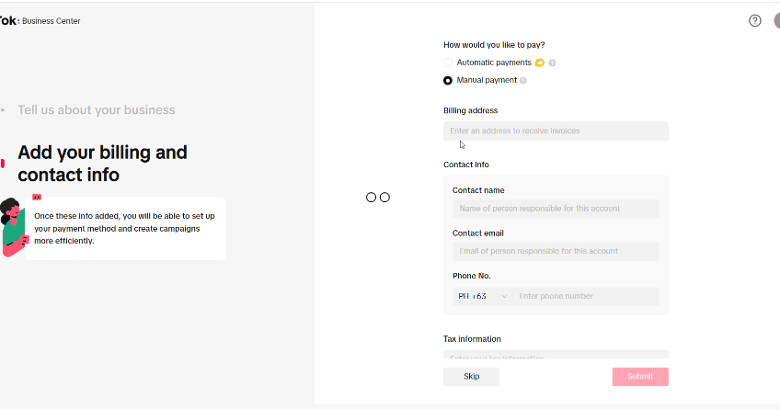Screen dimensions: 780x410
Task: Click the user profile avatar
Action: pos(777,20)
